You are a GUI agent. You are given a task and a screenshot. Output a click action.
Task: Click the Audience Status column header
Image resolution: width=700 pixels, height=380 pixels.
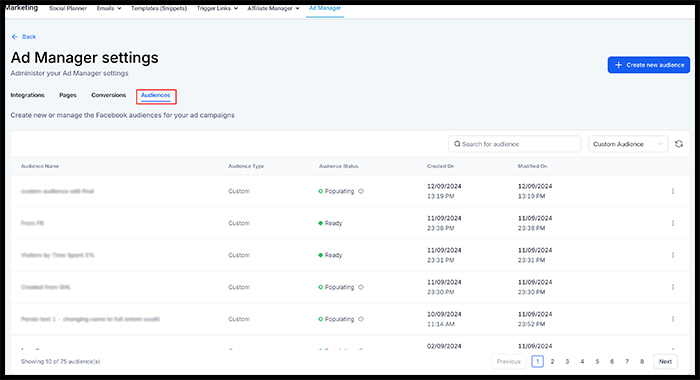(338, 166)
